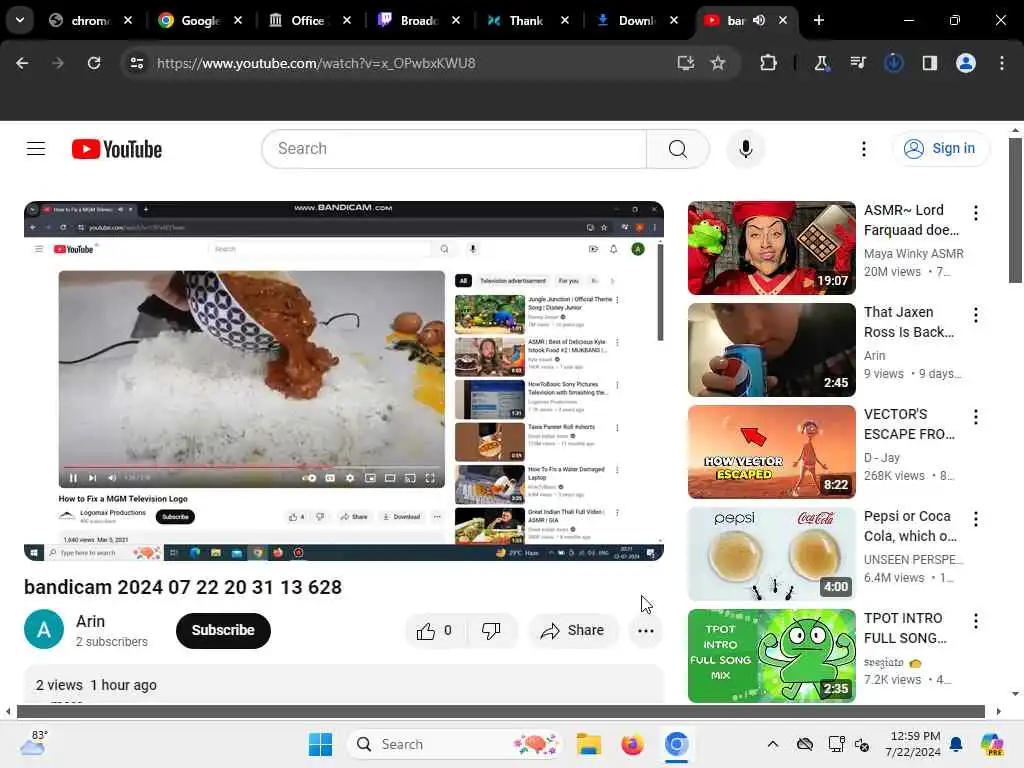Screen dimensions: 1024x768
Task: Go to YouTube home via the logo
Action: click(x=117, y=150)
